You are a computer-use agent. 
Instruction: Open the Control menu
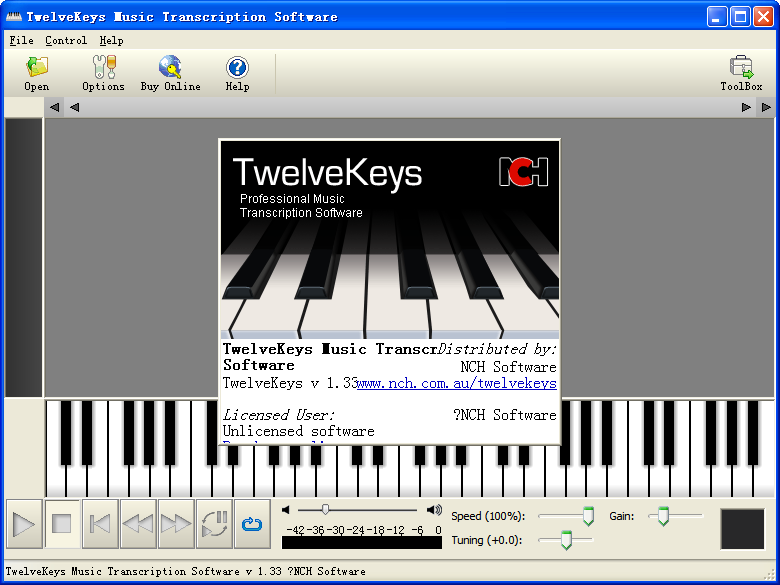pos(66,41)
